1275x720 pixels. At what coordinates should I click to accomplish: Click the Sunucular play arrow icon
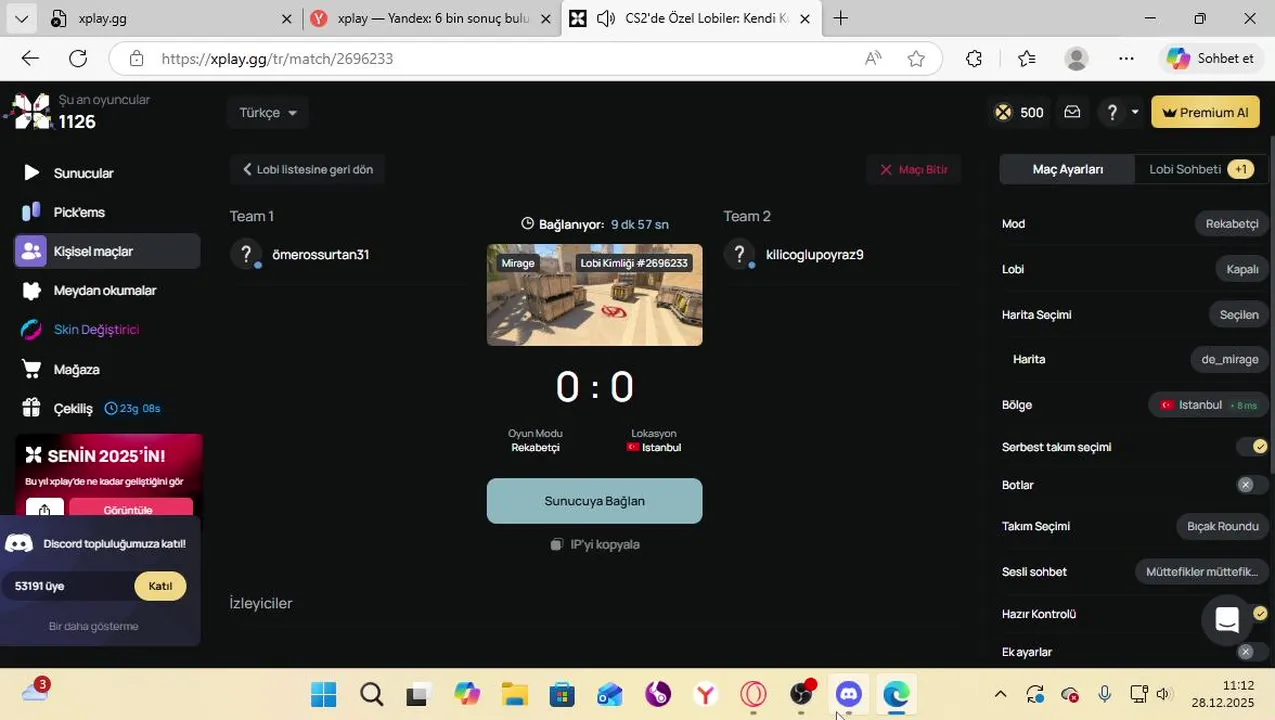pos(31,173)
